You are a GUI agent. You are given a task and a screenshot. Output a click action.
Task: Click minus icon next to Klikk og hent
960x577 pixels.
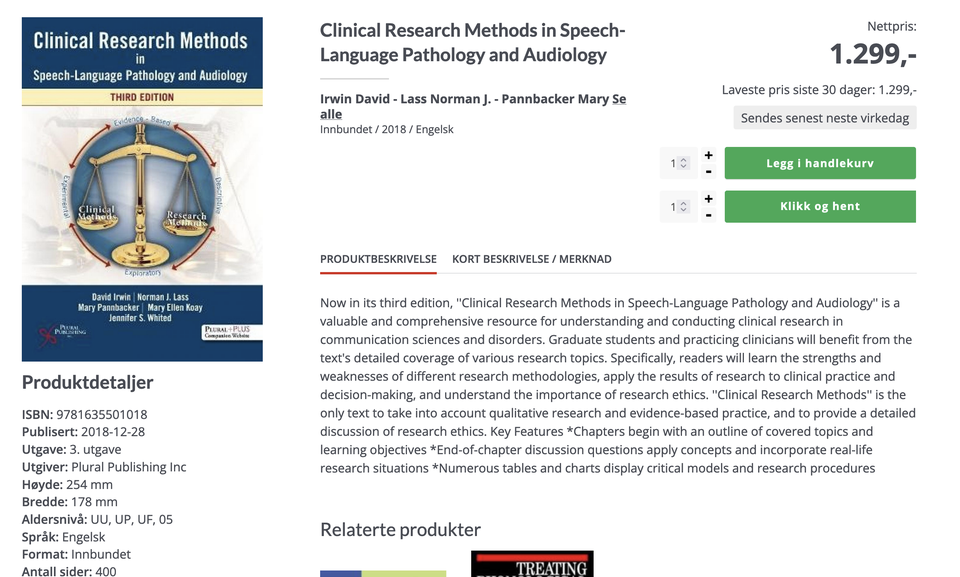pyautogui.click(x=708, y=215)
